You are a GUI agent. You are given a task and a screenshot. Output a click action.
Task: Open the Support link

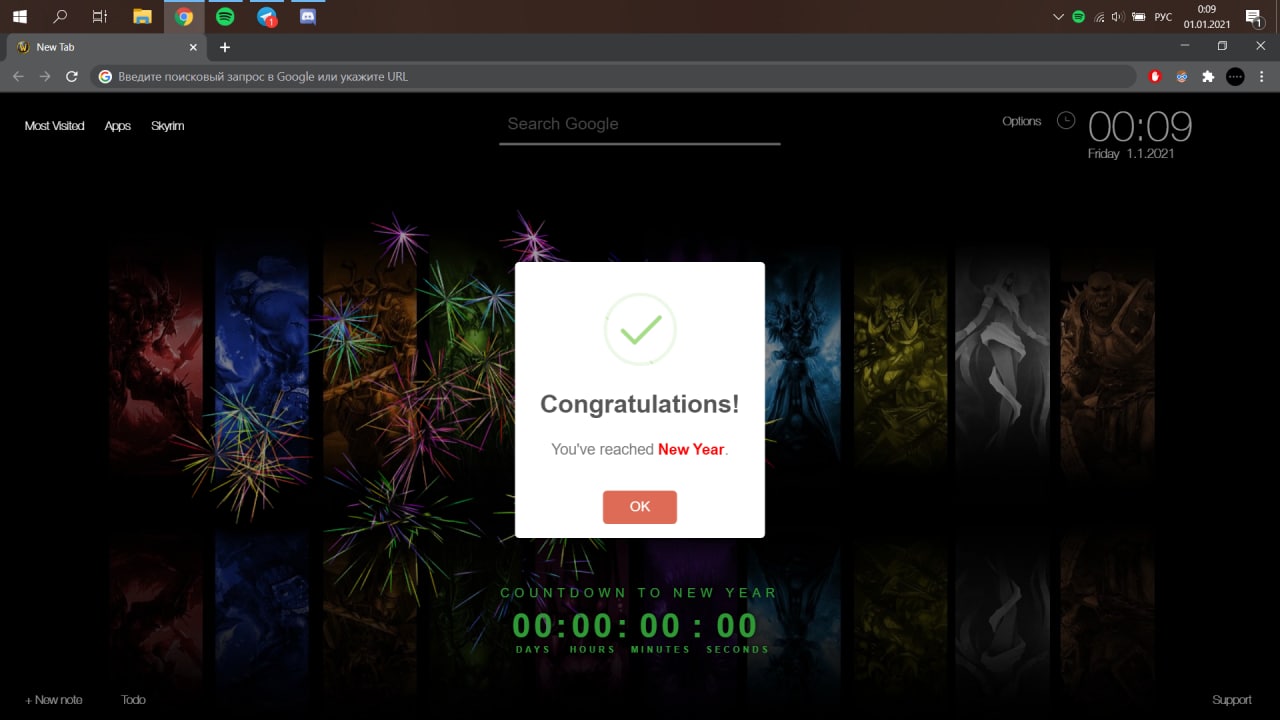click(1232, 700)
